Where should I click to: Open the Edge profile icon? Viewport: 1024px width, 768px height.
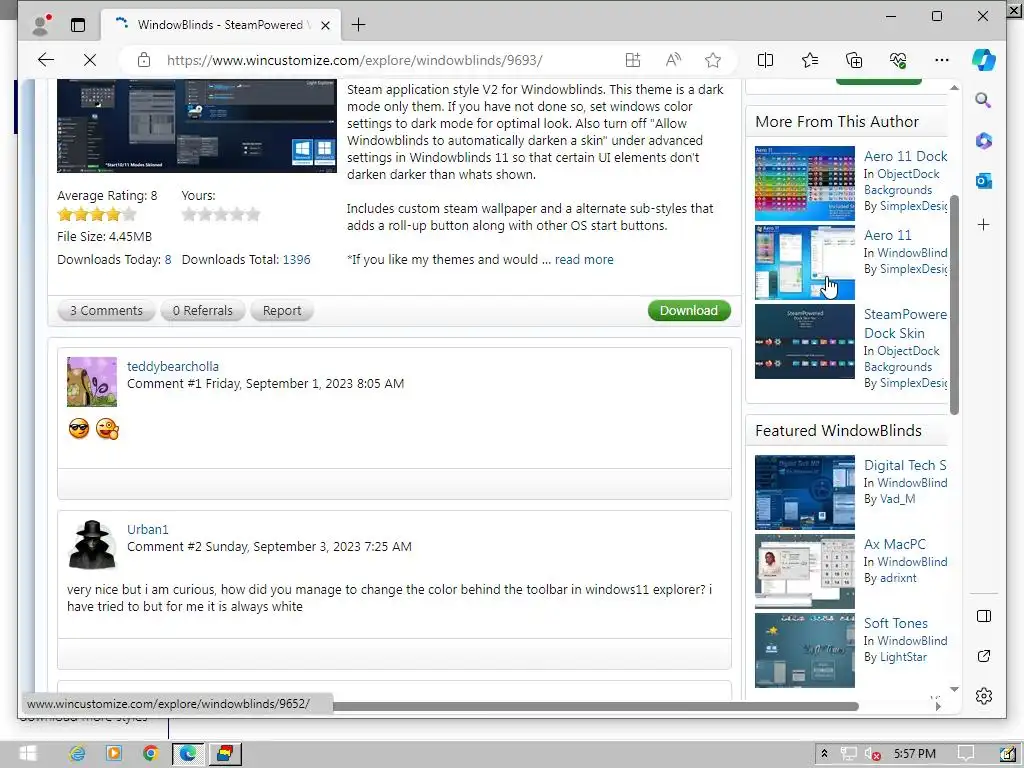(x=41, y=25)
